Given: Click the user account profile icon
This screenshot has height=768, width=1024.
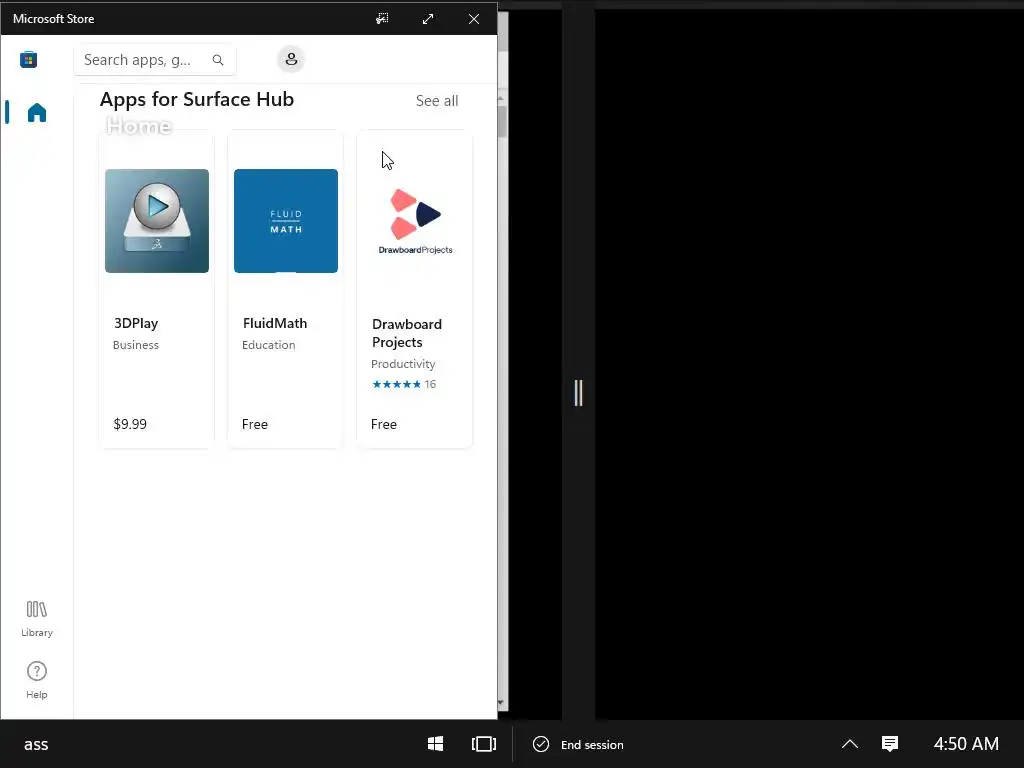Looking at the screenshot, I should [291, 59].
